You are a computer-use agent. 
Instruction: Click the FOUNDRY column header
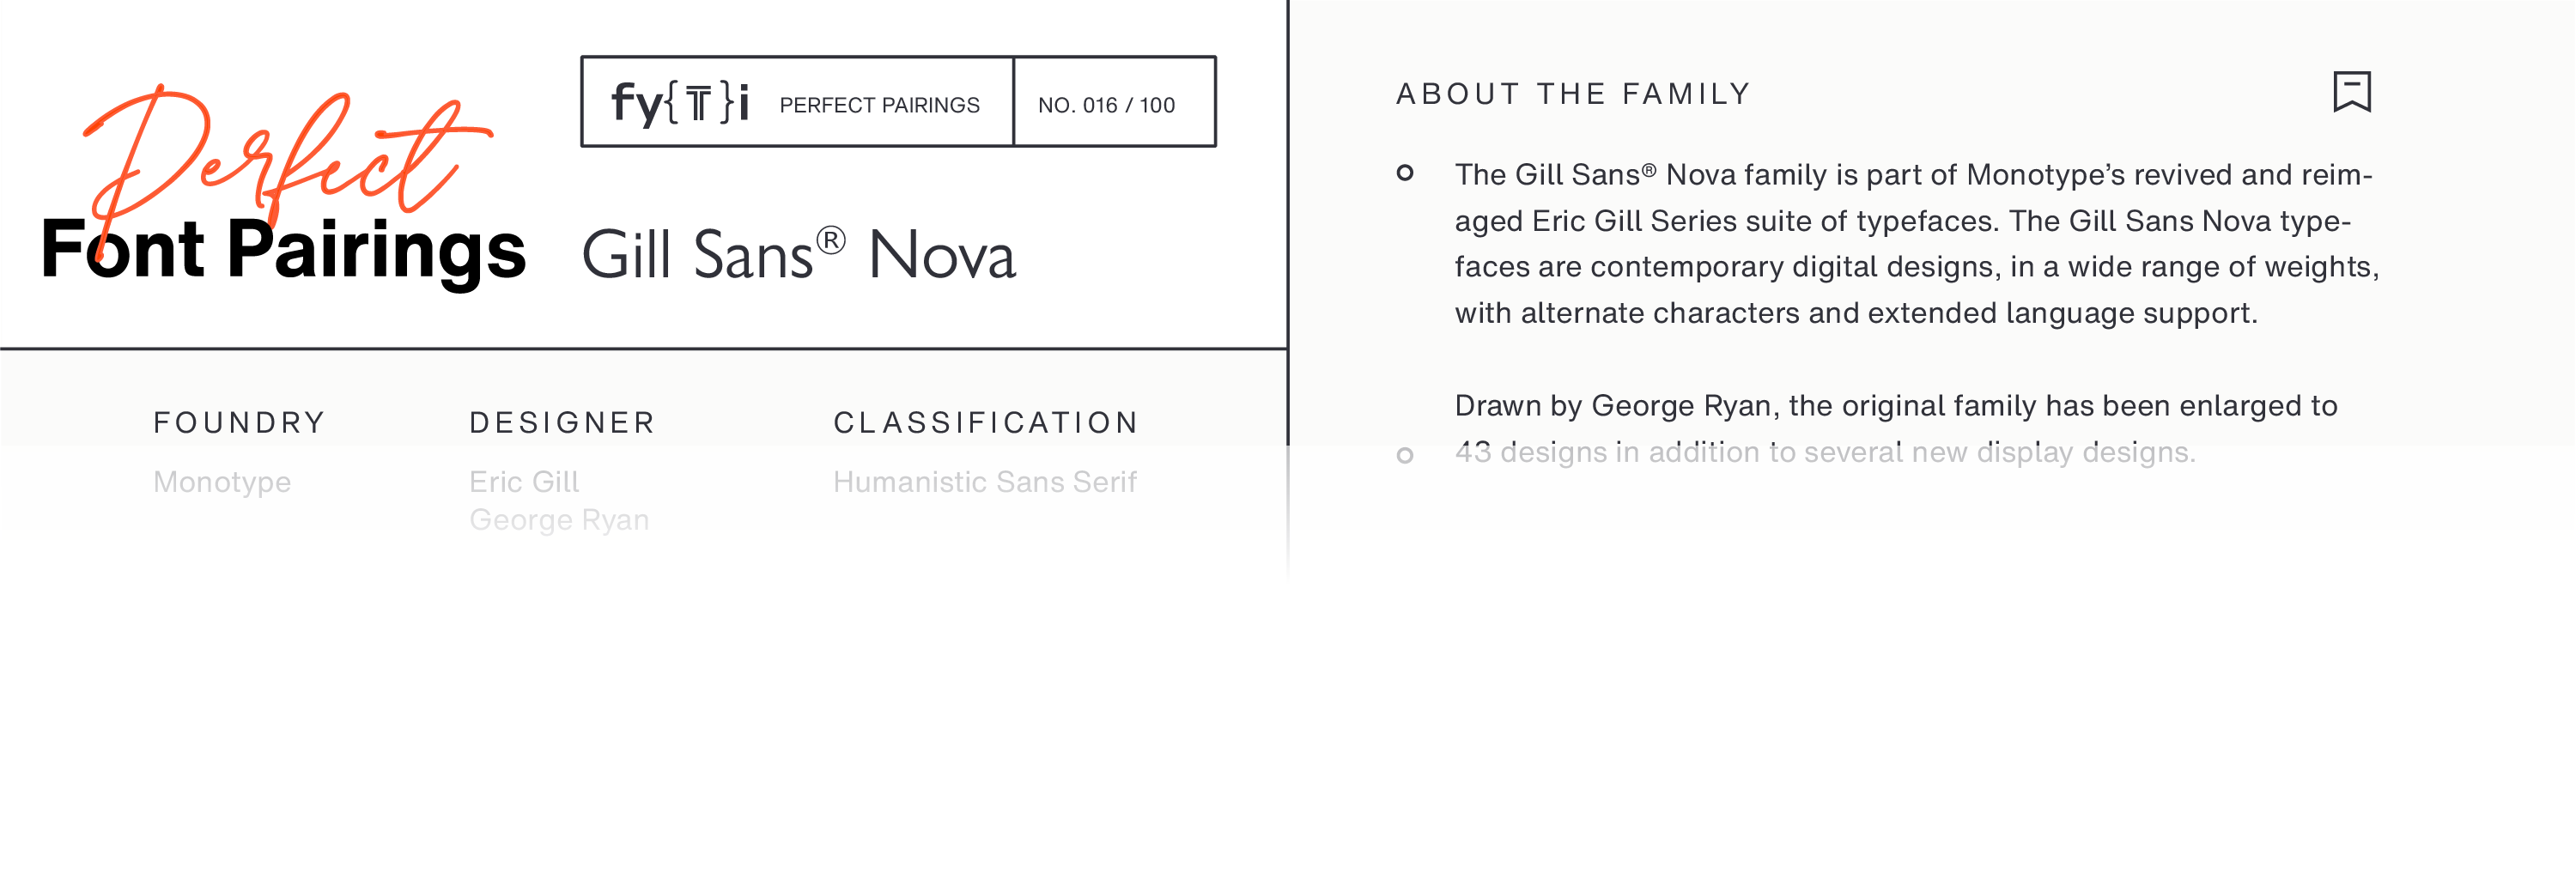(239, 423)
